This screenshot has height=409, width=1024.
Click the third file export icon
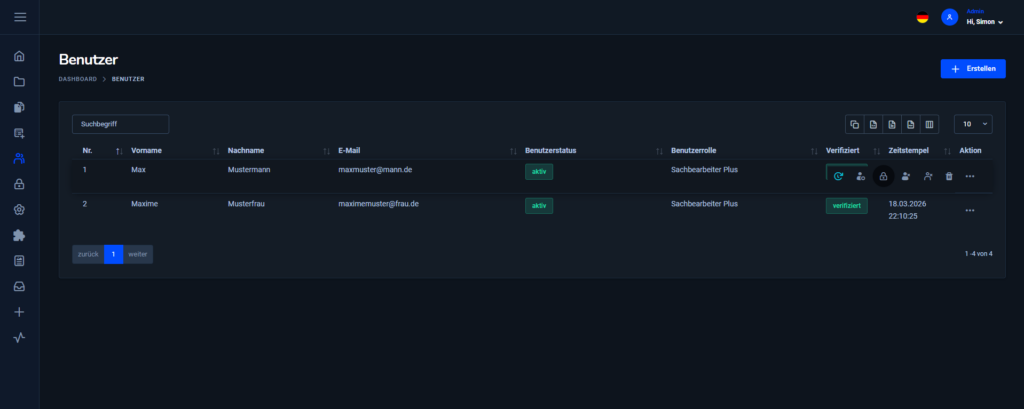(x=910, y=124)
